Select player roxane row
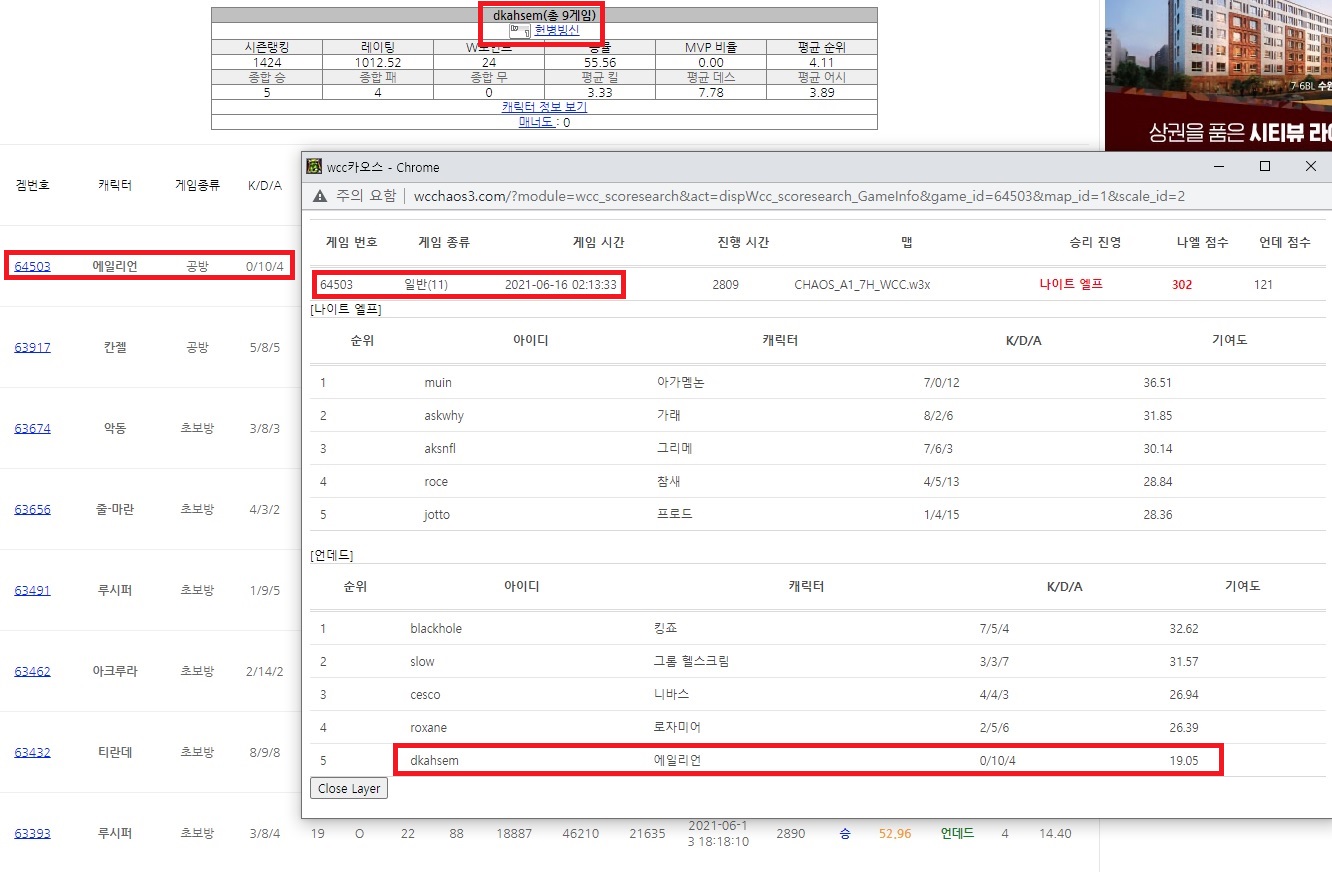 pyautogui.click(x=817, y=727)
